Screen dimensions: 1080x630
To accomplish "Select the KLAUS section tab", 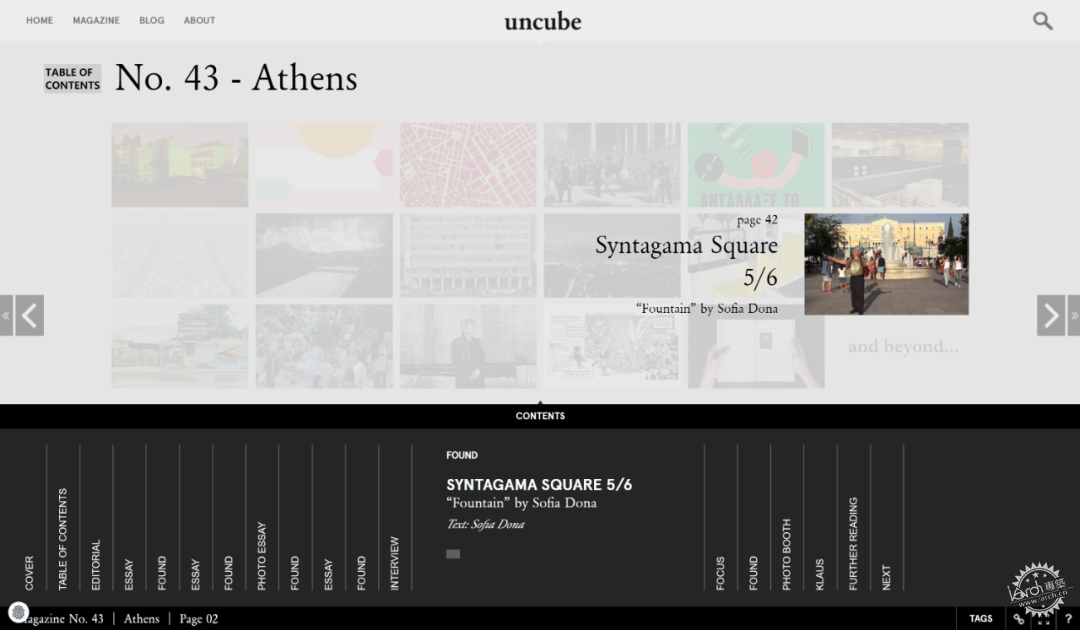I will coord(820,574).
